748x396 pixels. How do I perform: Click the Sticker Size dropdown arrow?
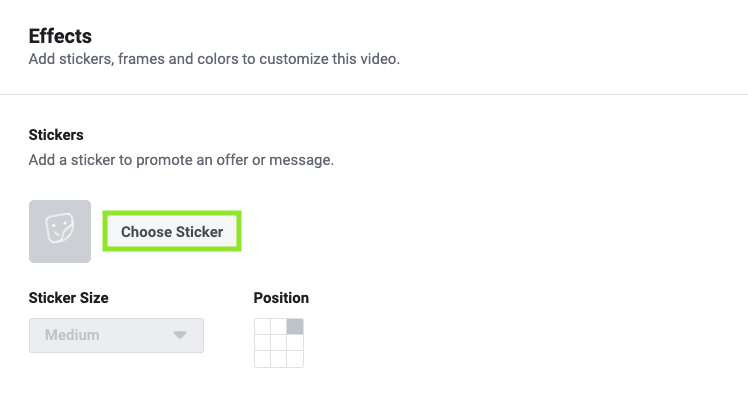(x=180, y=335)
